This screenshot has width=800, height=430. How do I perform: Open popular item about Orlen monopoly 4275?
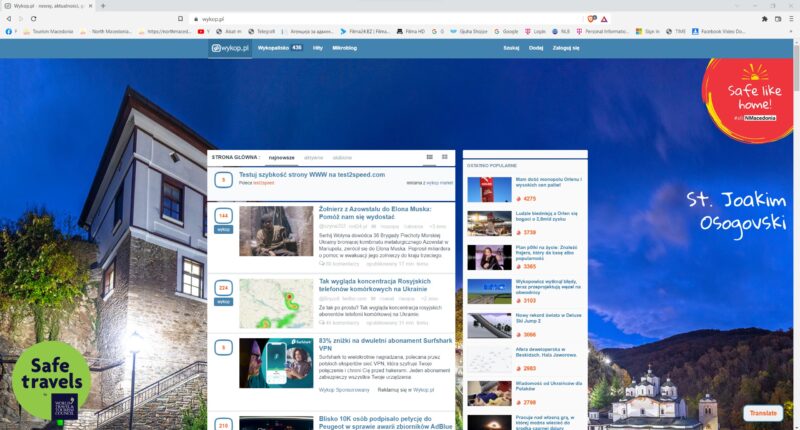click(548, 182)
